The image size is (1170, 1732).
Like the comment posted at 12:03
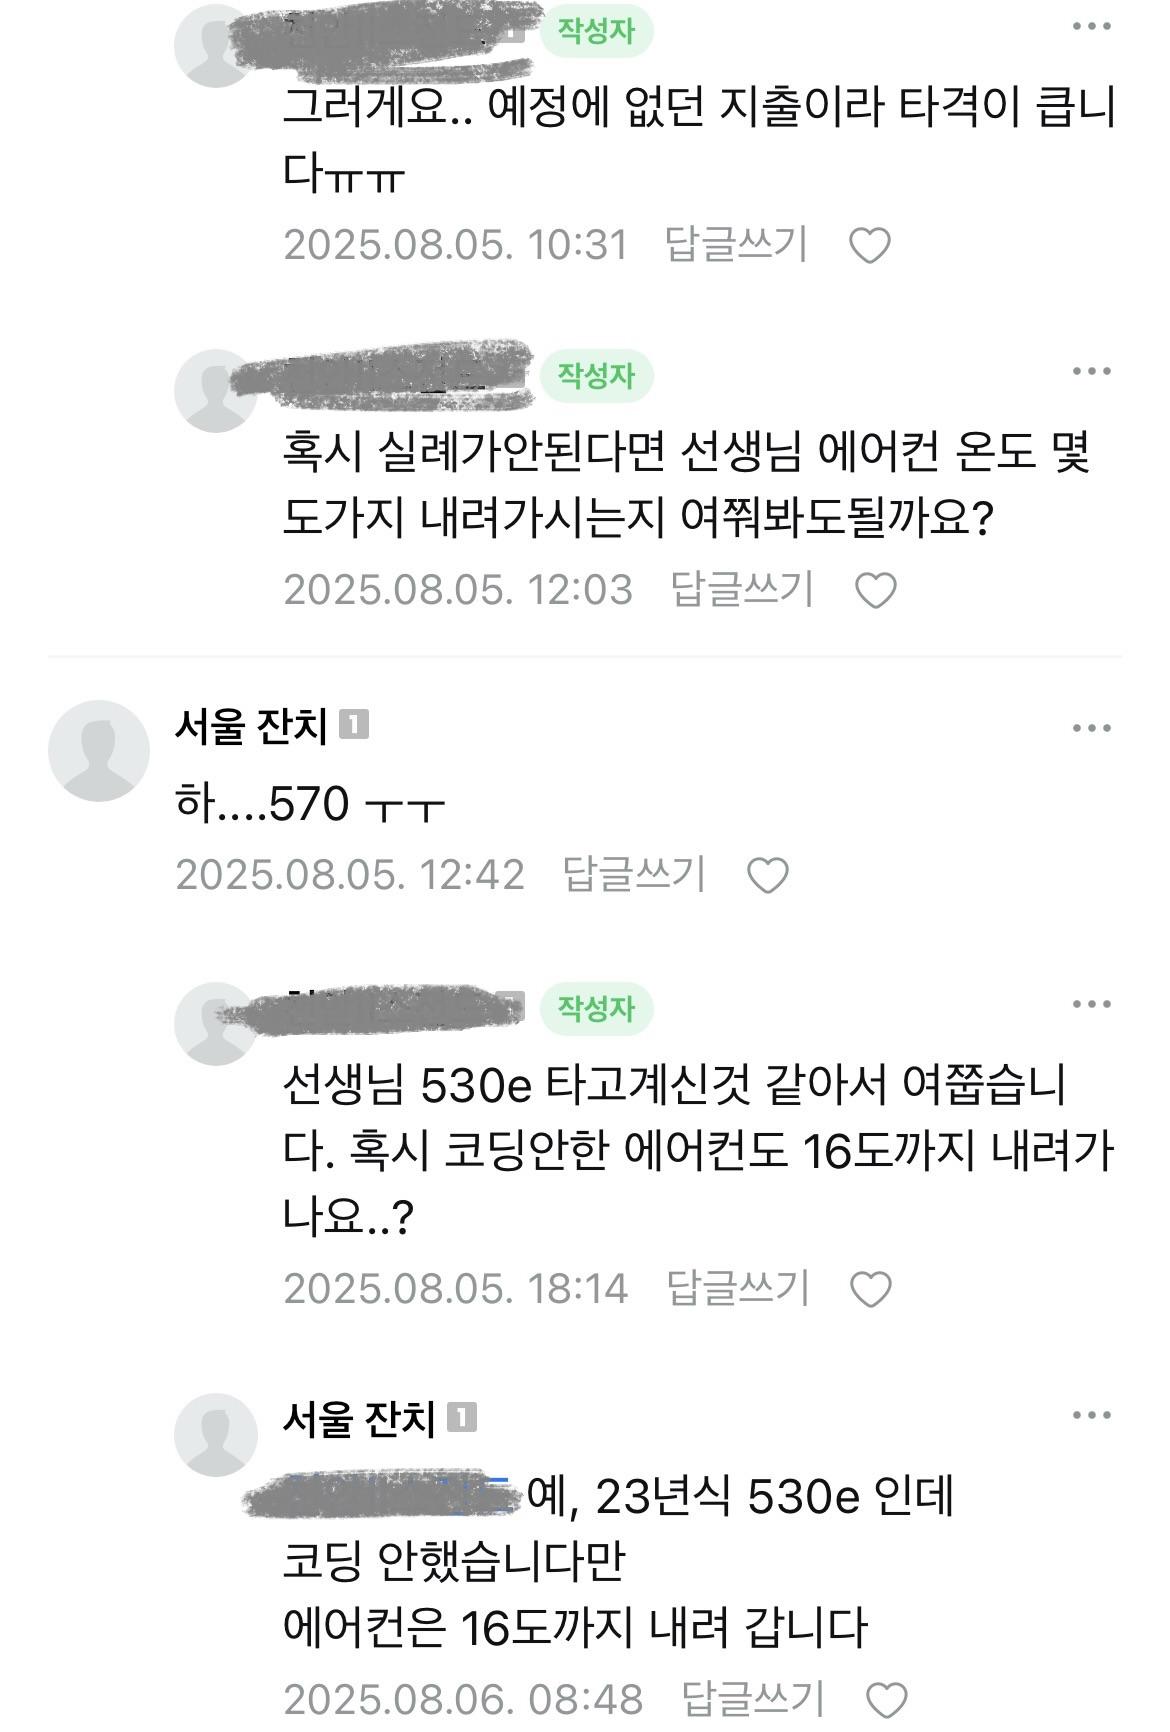(x=876, y=591)
